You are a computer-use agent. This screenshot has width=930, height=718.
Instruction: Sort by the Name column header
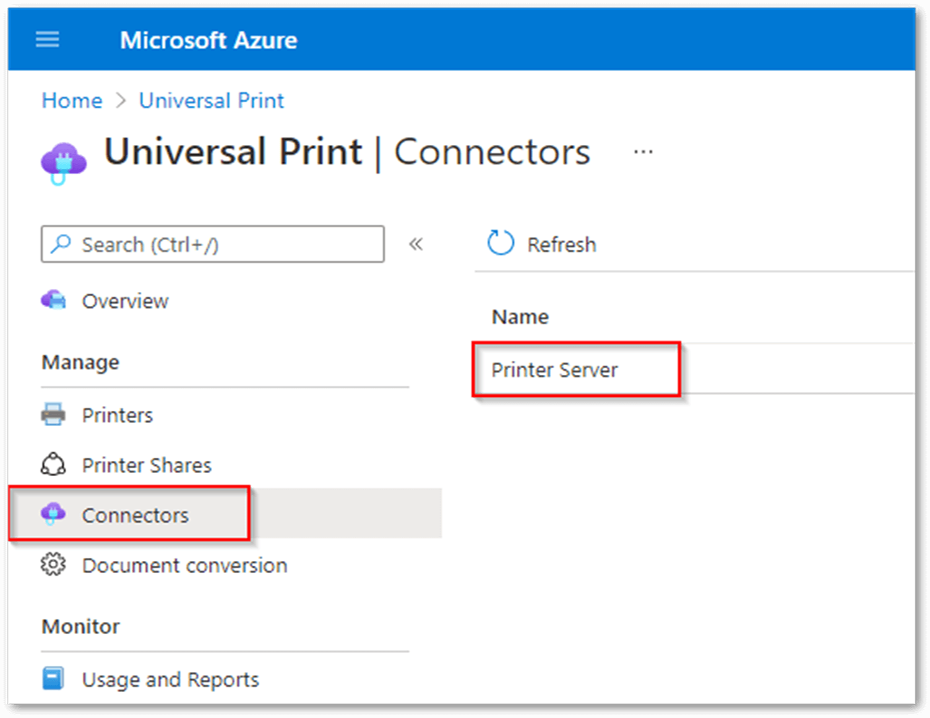(x=520, y=317)
